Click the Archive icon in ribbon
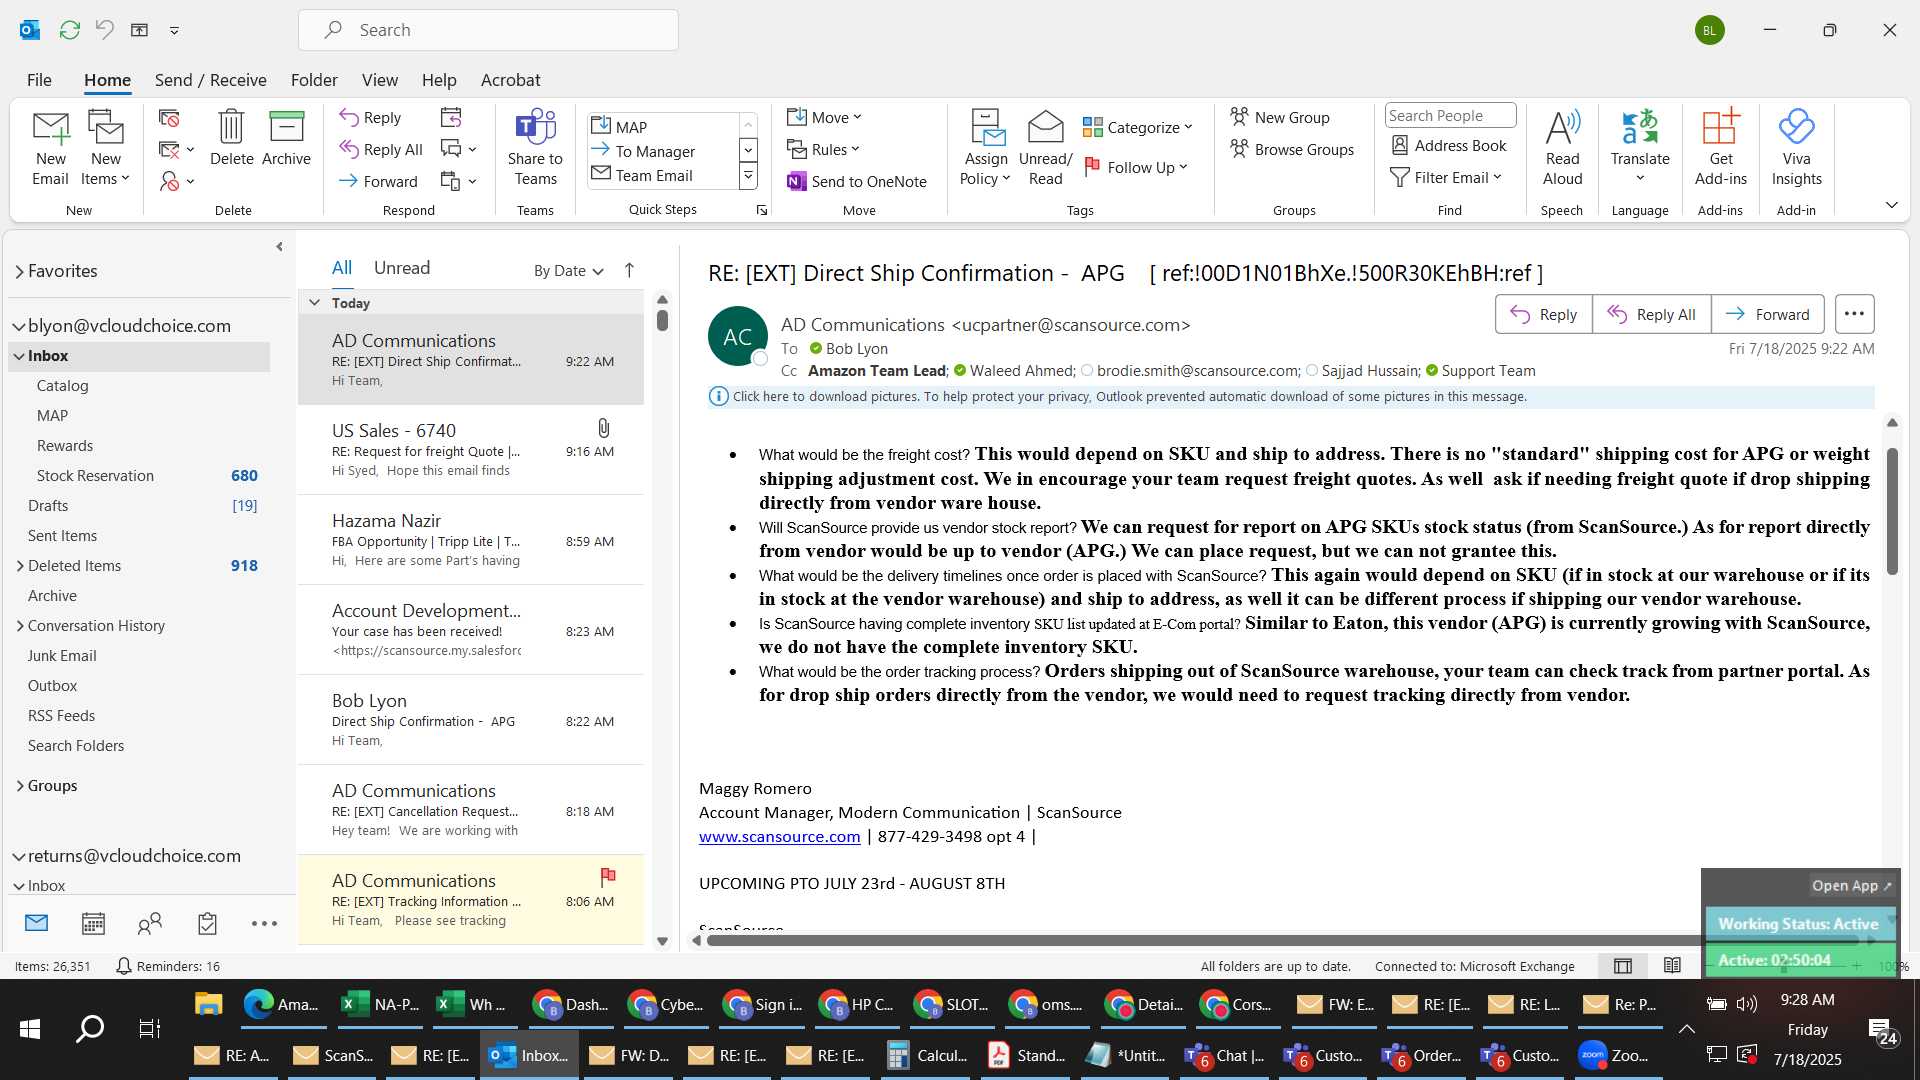The height and width of the screenshot is (1080, 1920). 286,126
